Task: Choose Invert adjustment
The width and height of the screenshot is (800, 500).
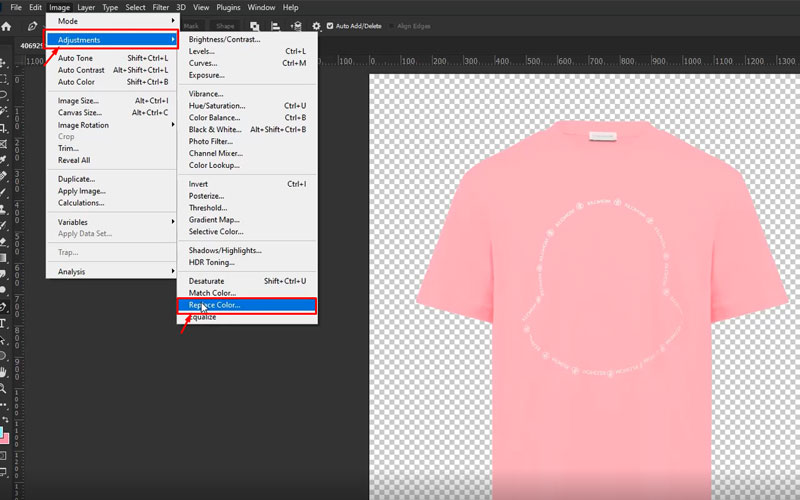Action: [247, 184]
